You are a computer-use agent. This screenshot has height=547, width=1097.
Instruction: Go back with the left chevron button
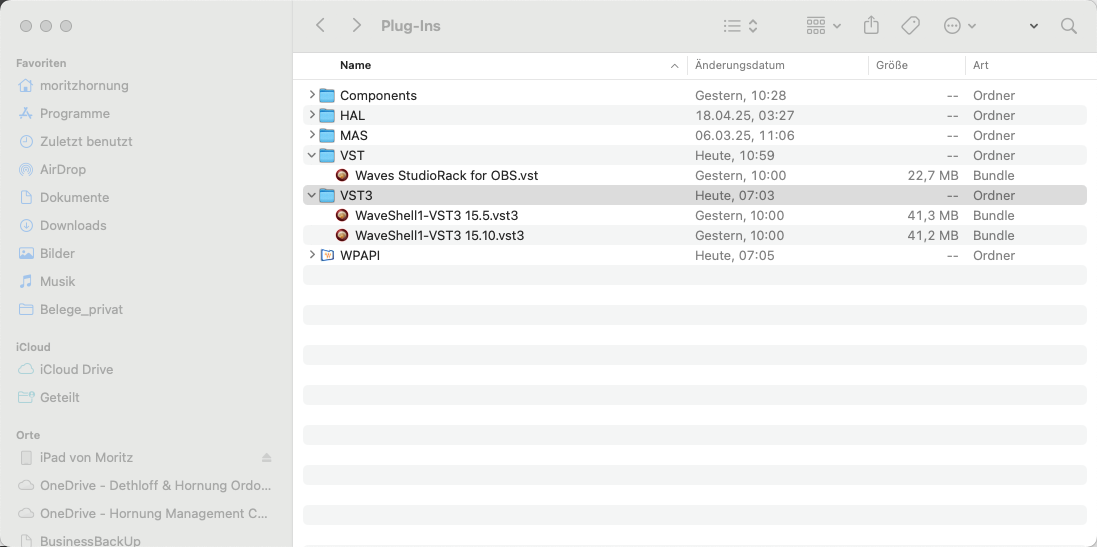[x=320, y=26]
